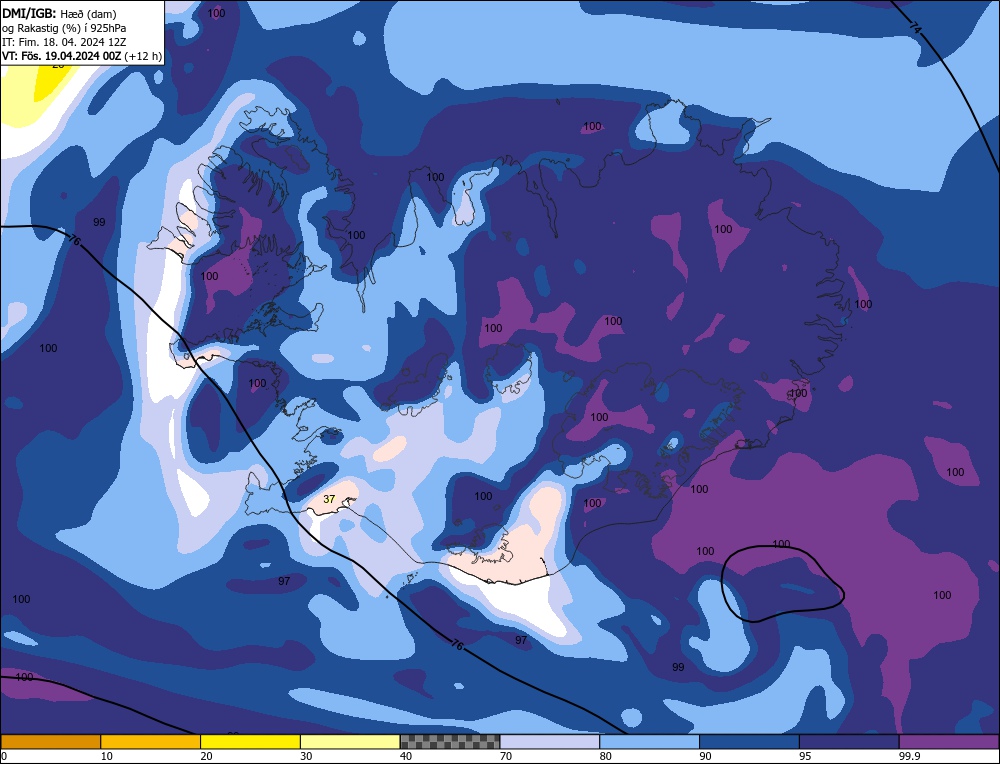The height and width of the screenshot is (764, 1000).
Task: Click the pale yellow 30–40 legend swatch
Action: [x=350, y=741]
